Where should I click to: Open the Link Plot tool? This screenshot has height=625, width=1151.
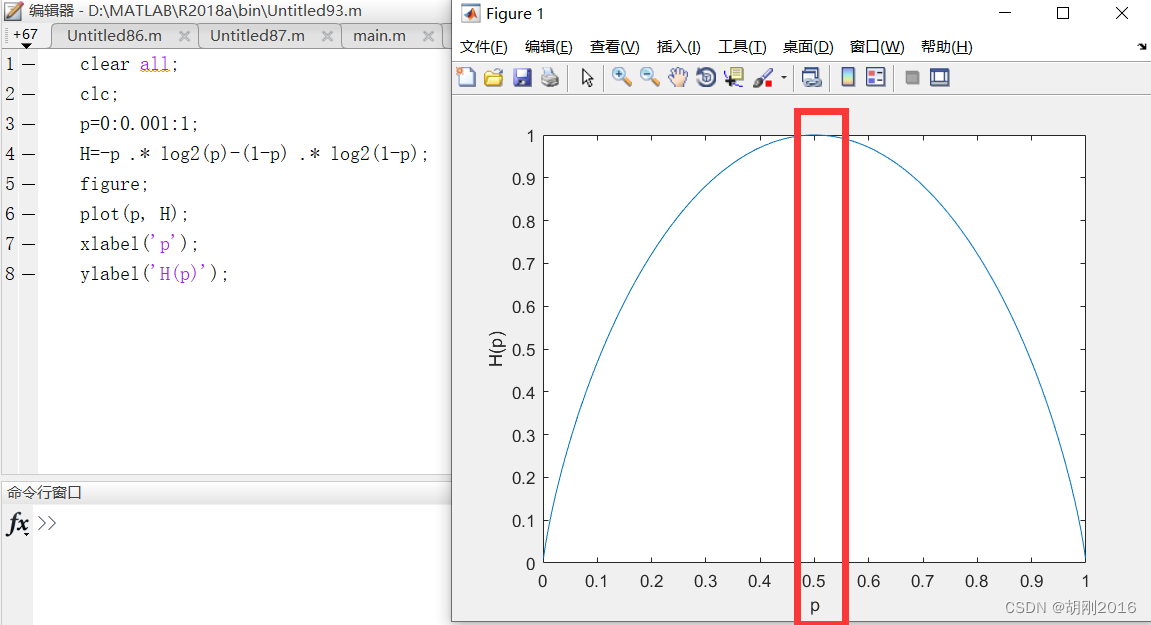click(x=810, y=77)
